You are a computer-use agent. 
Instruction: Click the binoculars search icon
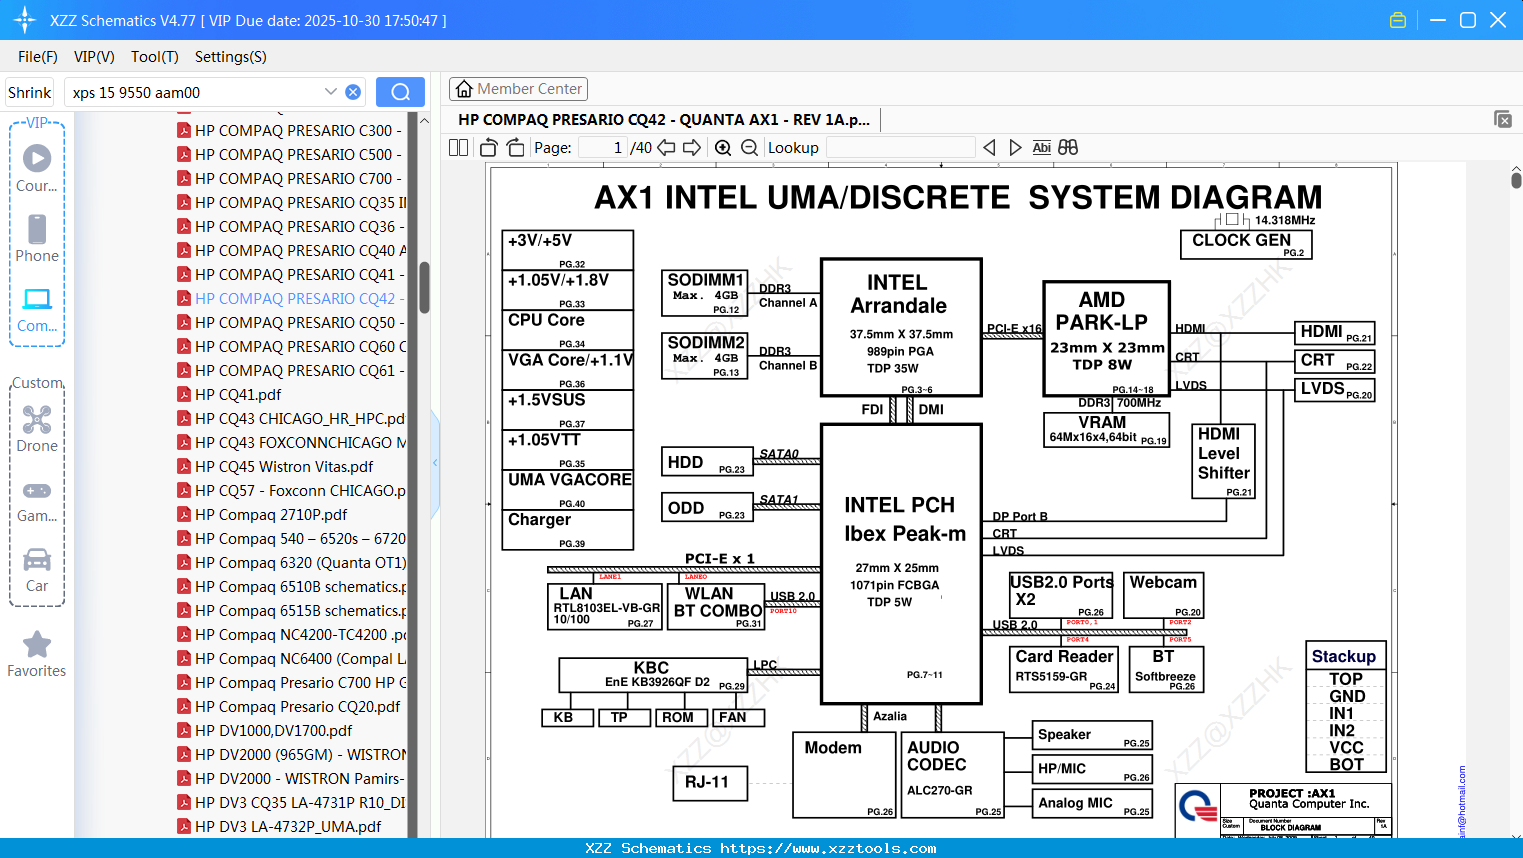point(1068,148)
